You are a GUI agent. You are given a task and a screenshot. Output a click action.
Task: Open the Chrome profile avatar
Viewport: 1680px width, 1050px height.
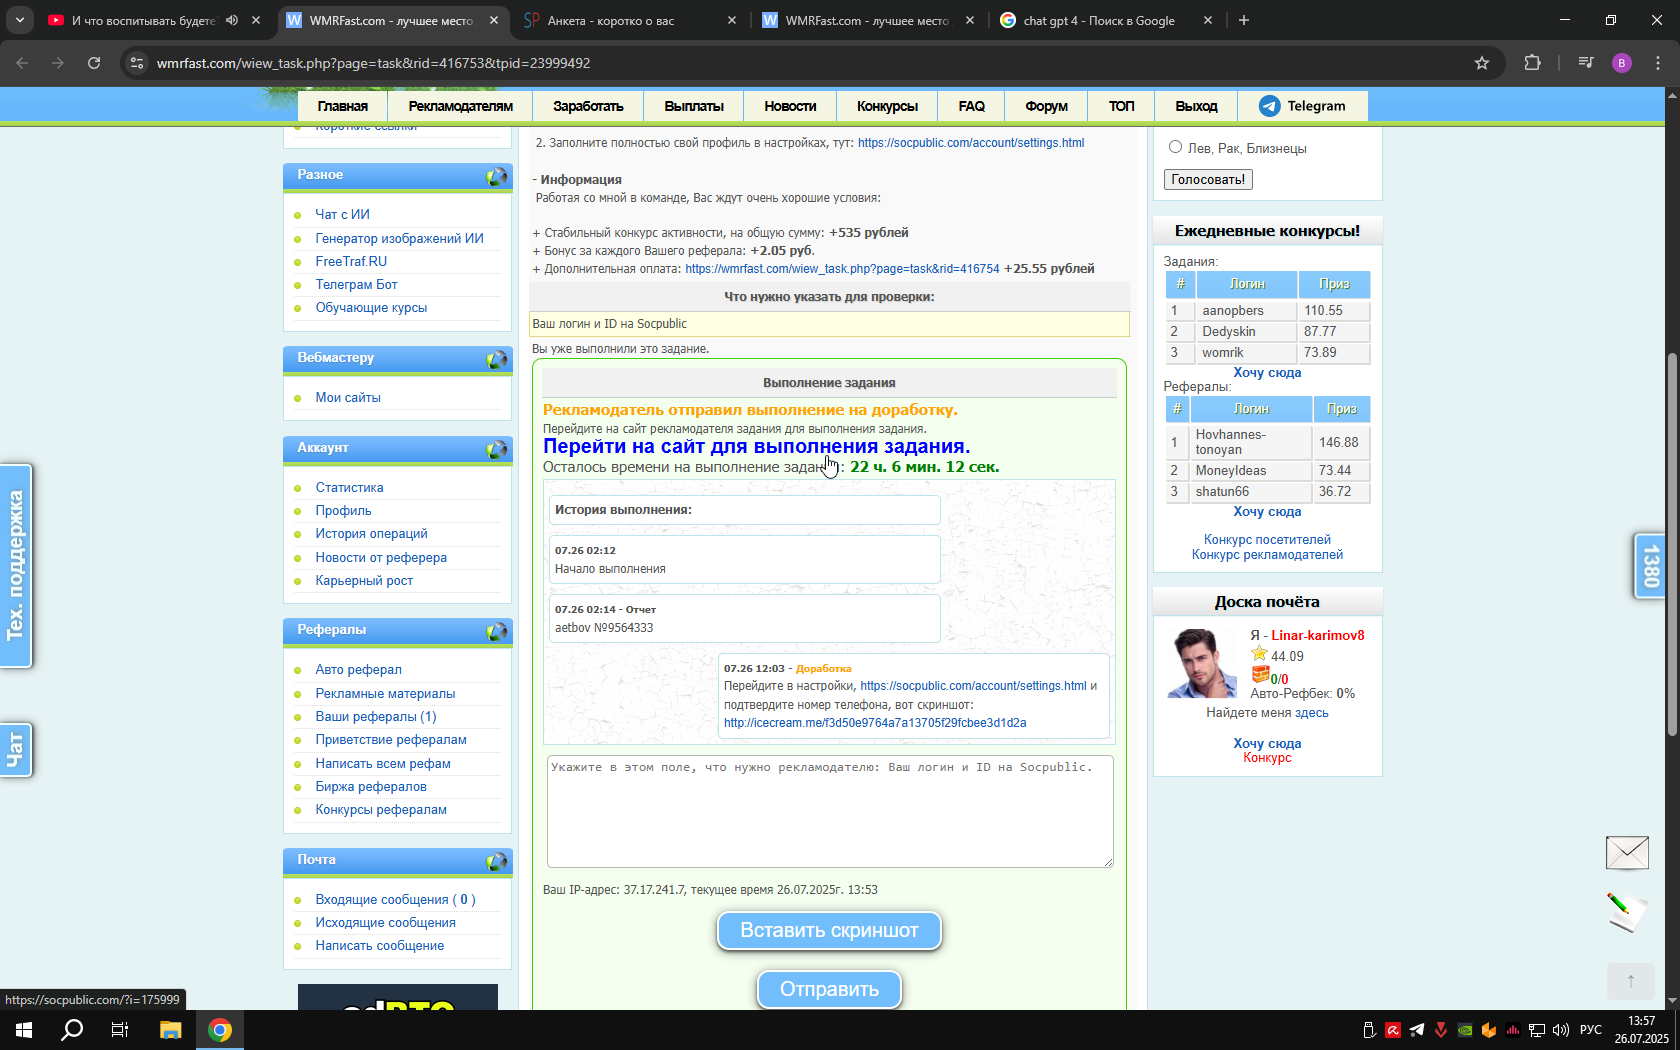(x=1622, y=63)
